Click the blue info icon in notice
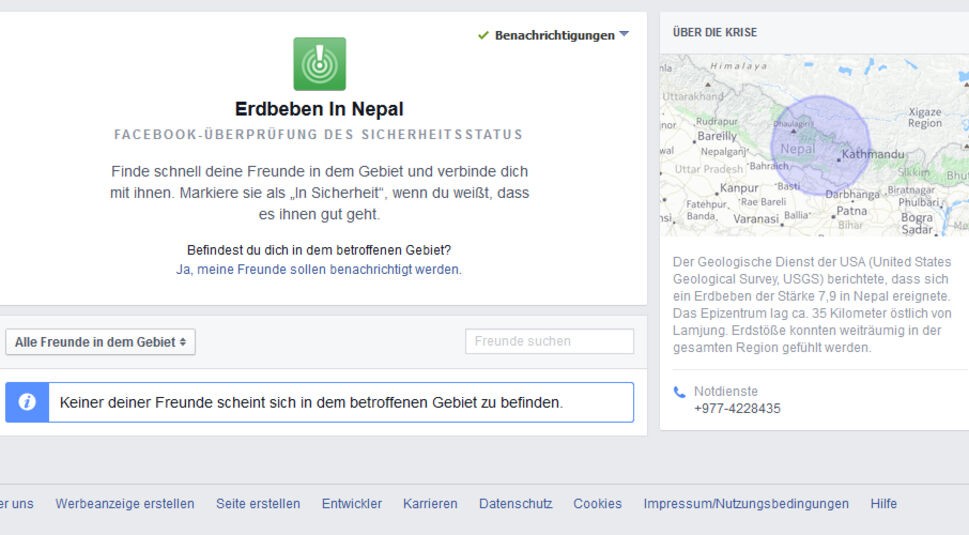This screenshot has width=969, height=535. 27,402
